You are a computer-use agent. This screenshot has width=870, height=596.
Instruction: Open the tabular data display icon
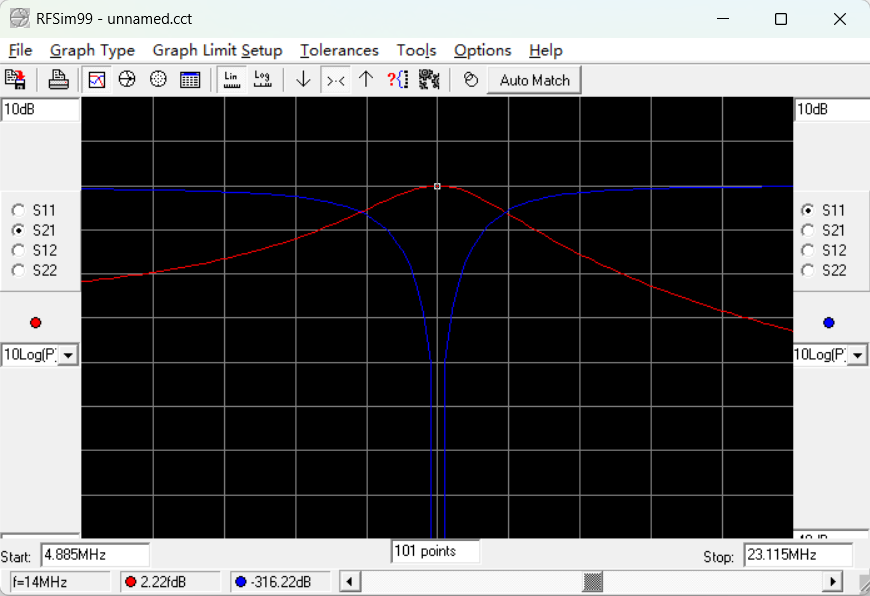click(190, 79)
